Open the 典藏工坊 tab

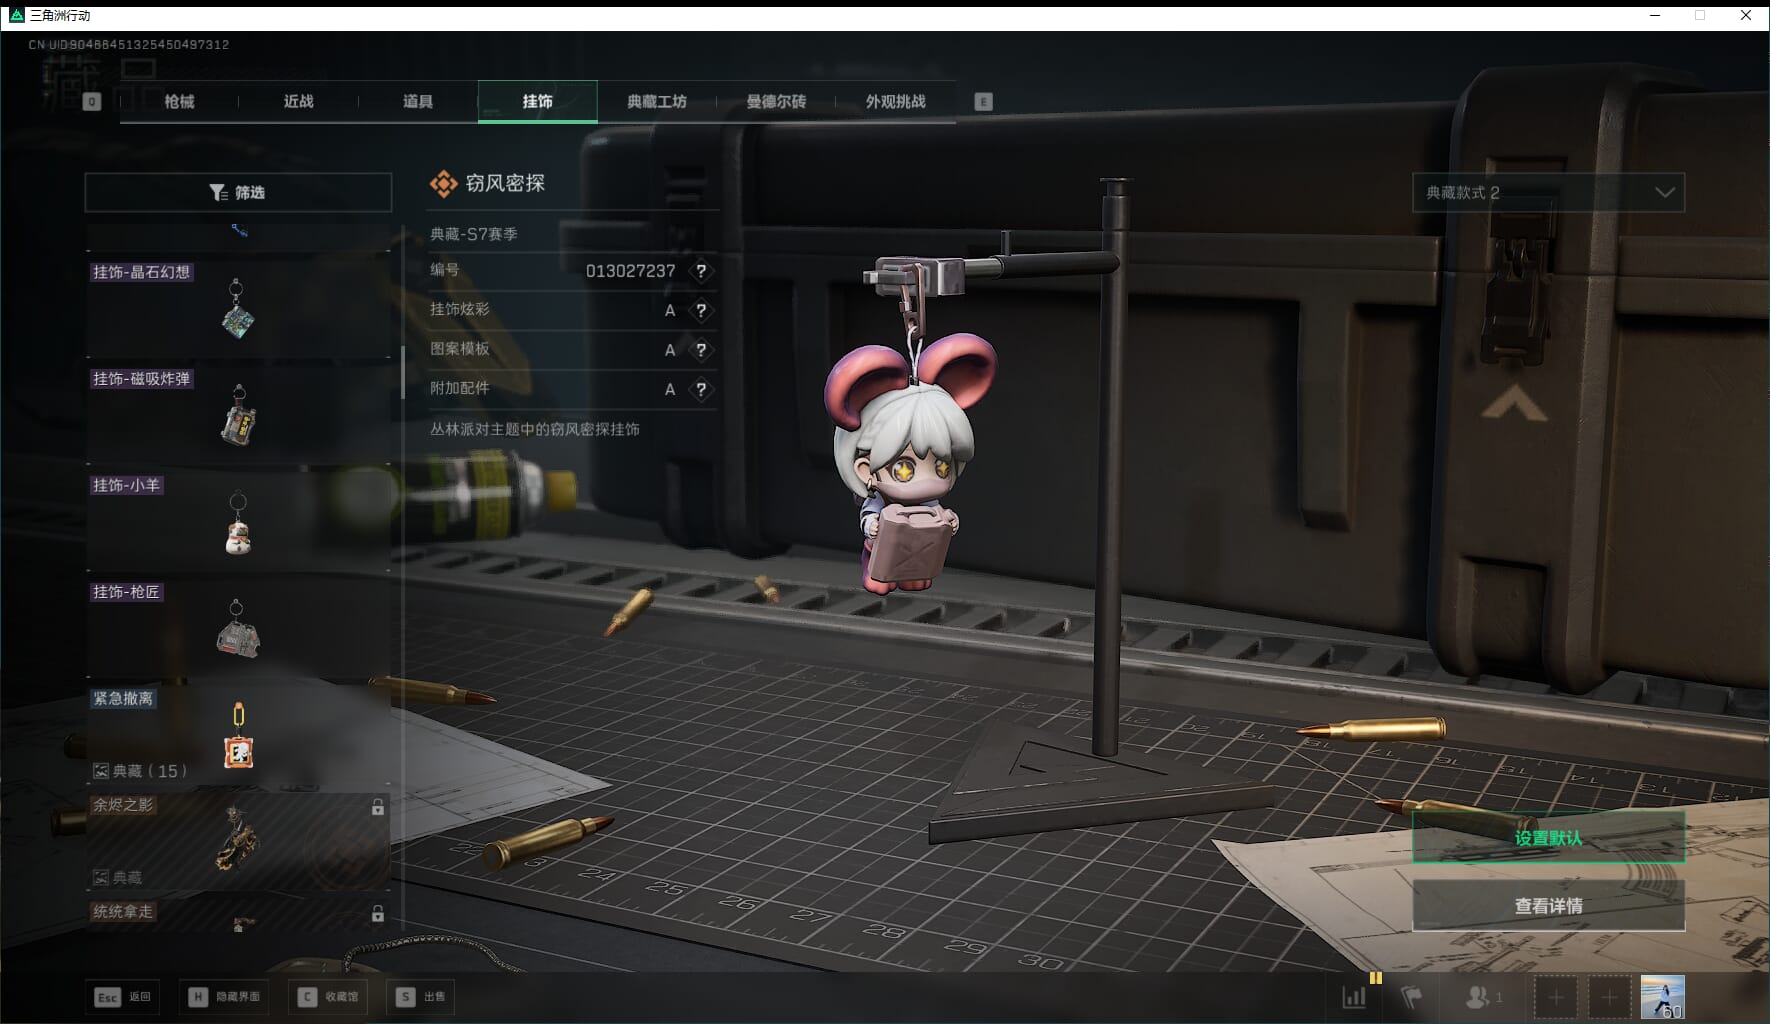pos(656,101)
